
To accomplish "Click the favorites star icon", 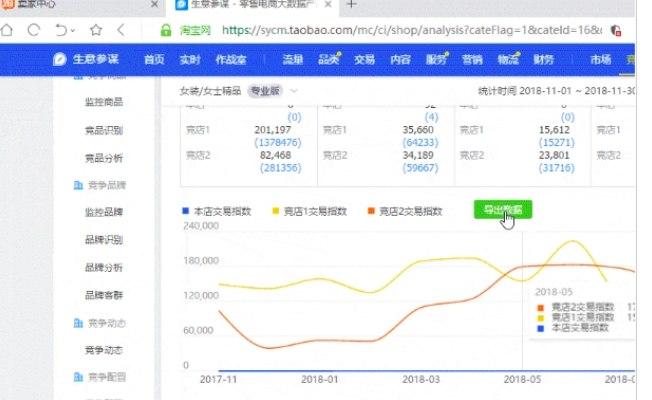I will (x=96, y=31).
